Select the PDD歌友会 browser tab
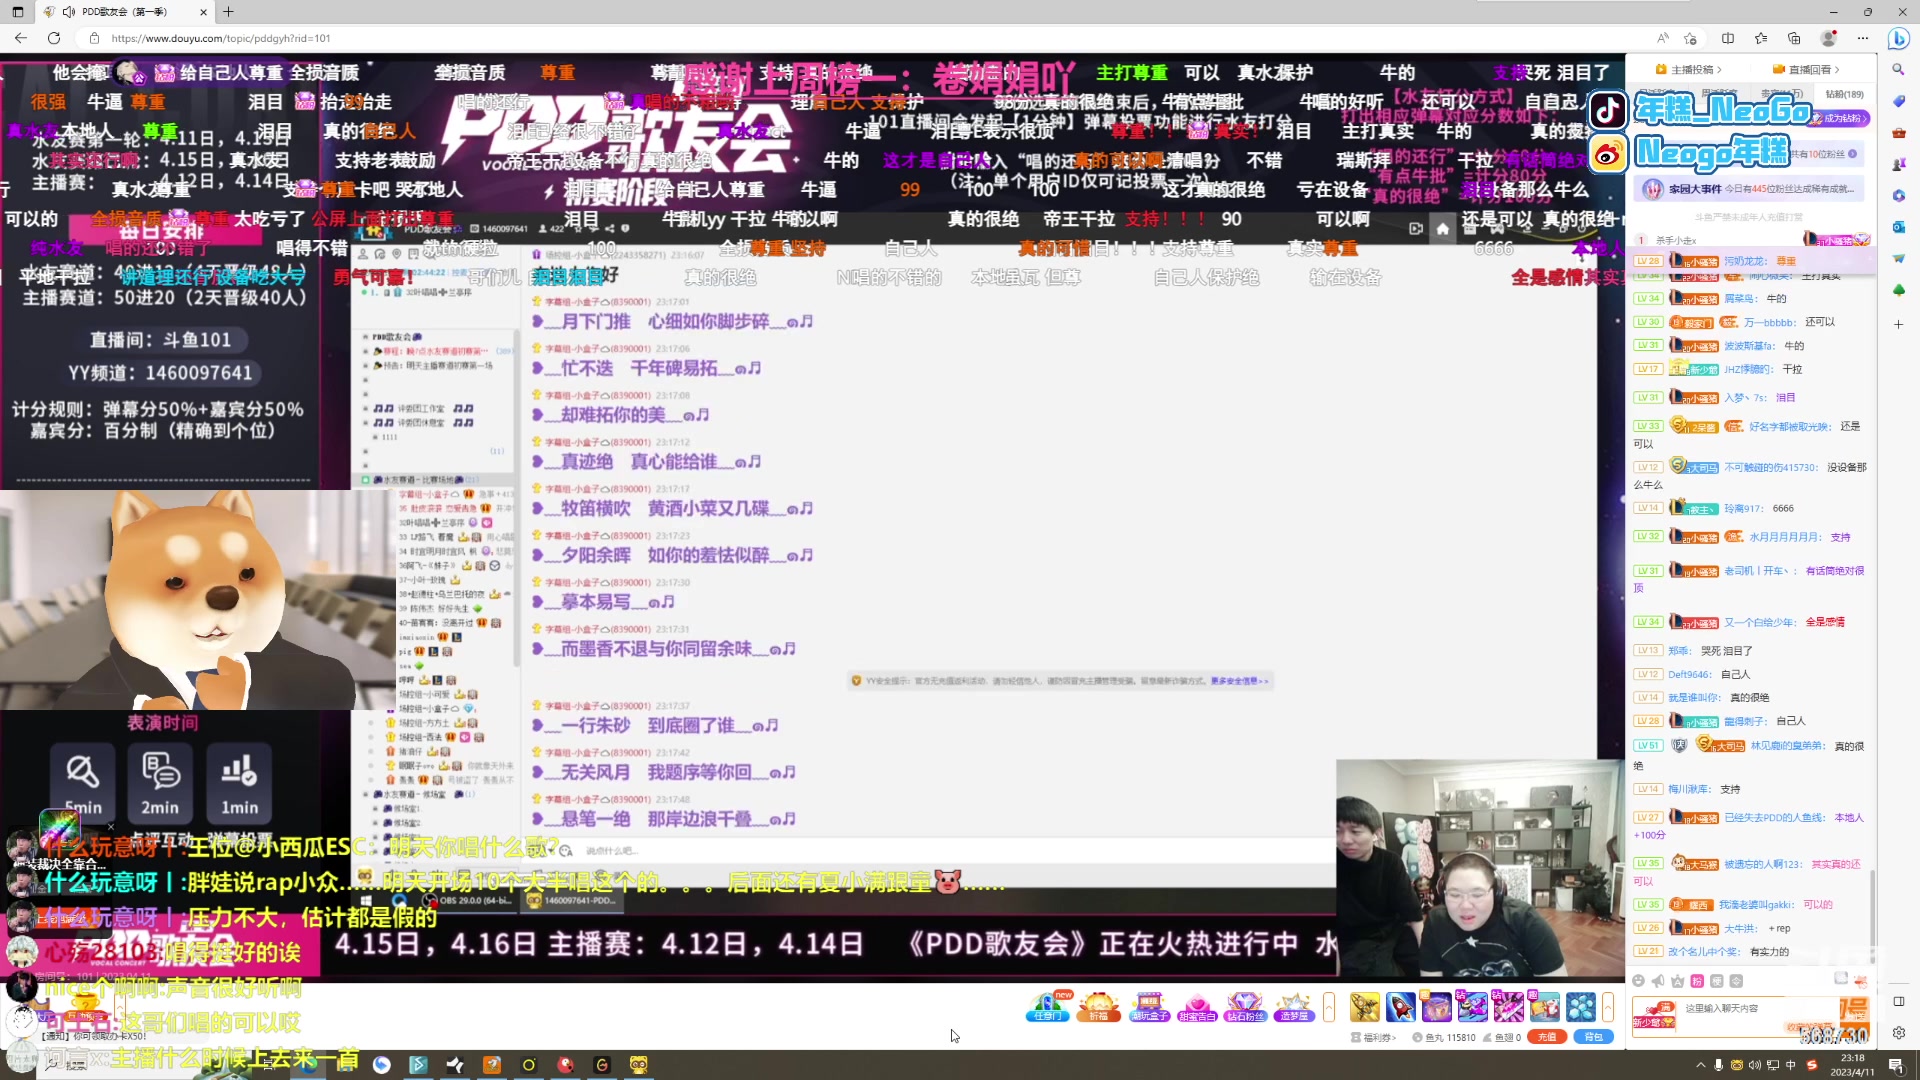Viewport: 1920px width, 1080px height. click(124, 12)
